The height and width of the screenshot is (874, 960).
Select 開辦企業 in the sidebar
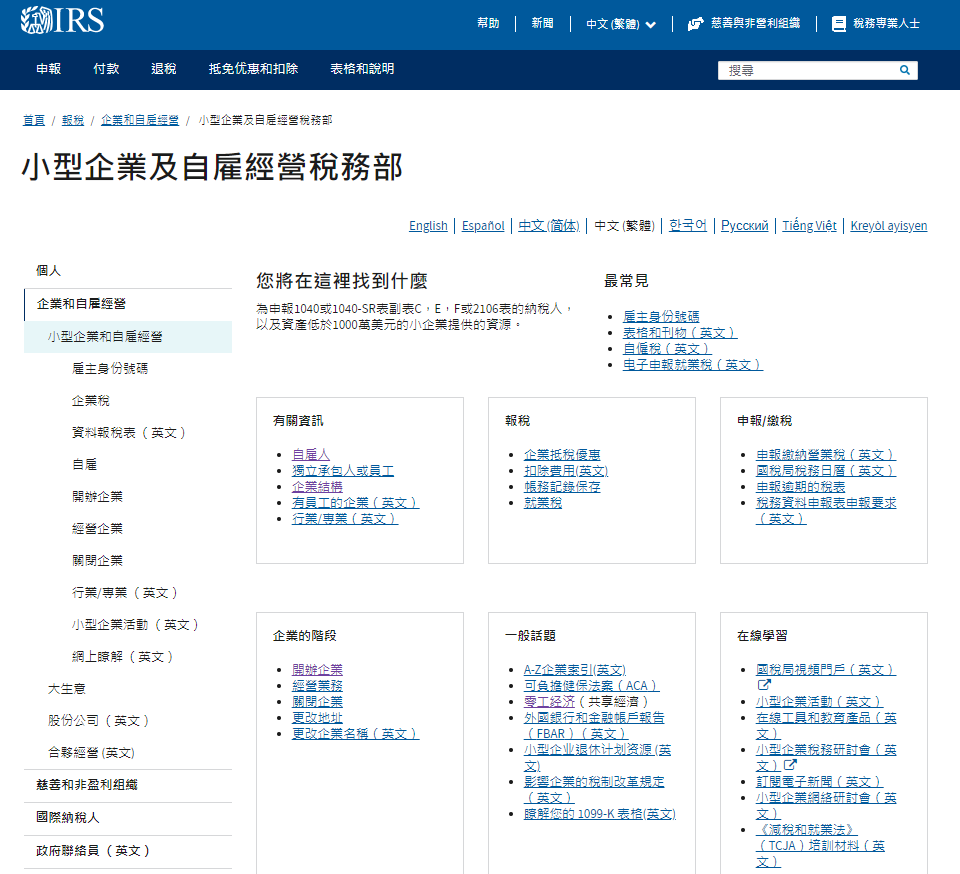point(97,497)
